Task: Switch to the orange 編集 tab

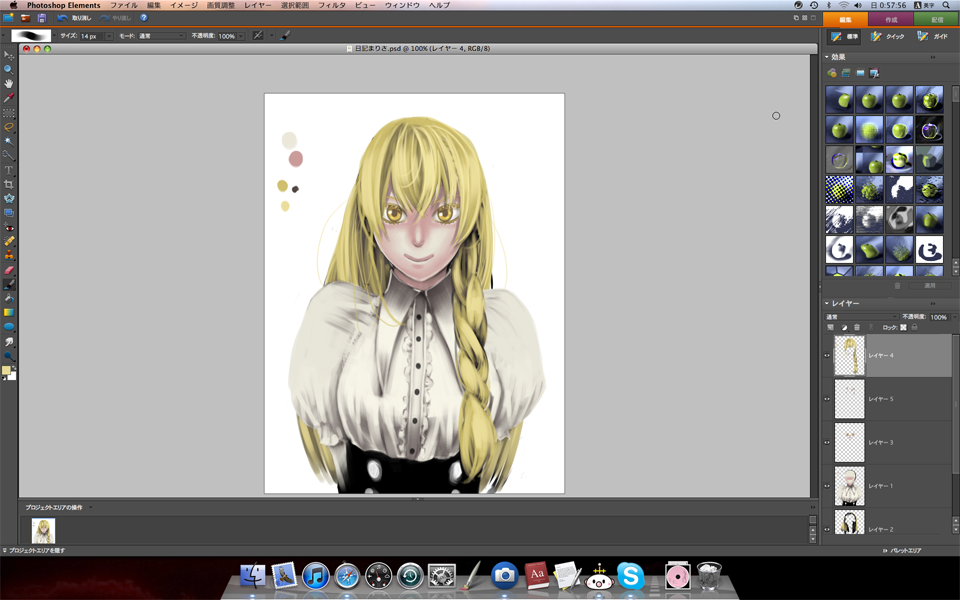Action: click(845, 20)
